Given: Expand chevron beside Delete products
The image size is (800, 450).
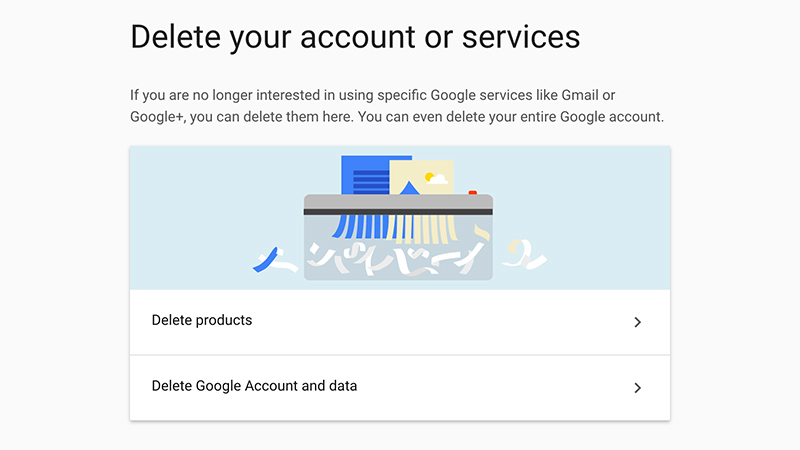Looking at the screenshot, I should (637, 322).
